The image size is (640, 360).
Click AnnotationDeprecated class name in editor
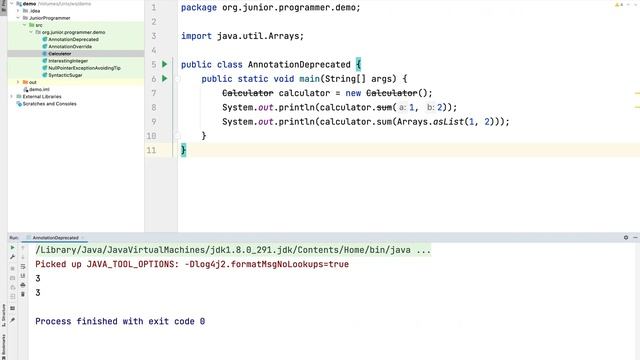tap(299, 64)
